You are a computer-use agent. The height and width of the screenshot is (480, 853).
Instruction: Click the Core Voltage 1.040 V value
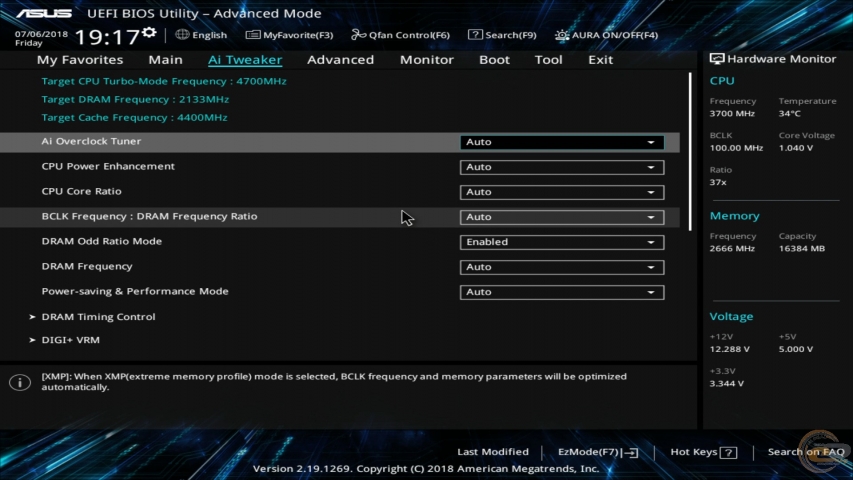796,148
